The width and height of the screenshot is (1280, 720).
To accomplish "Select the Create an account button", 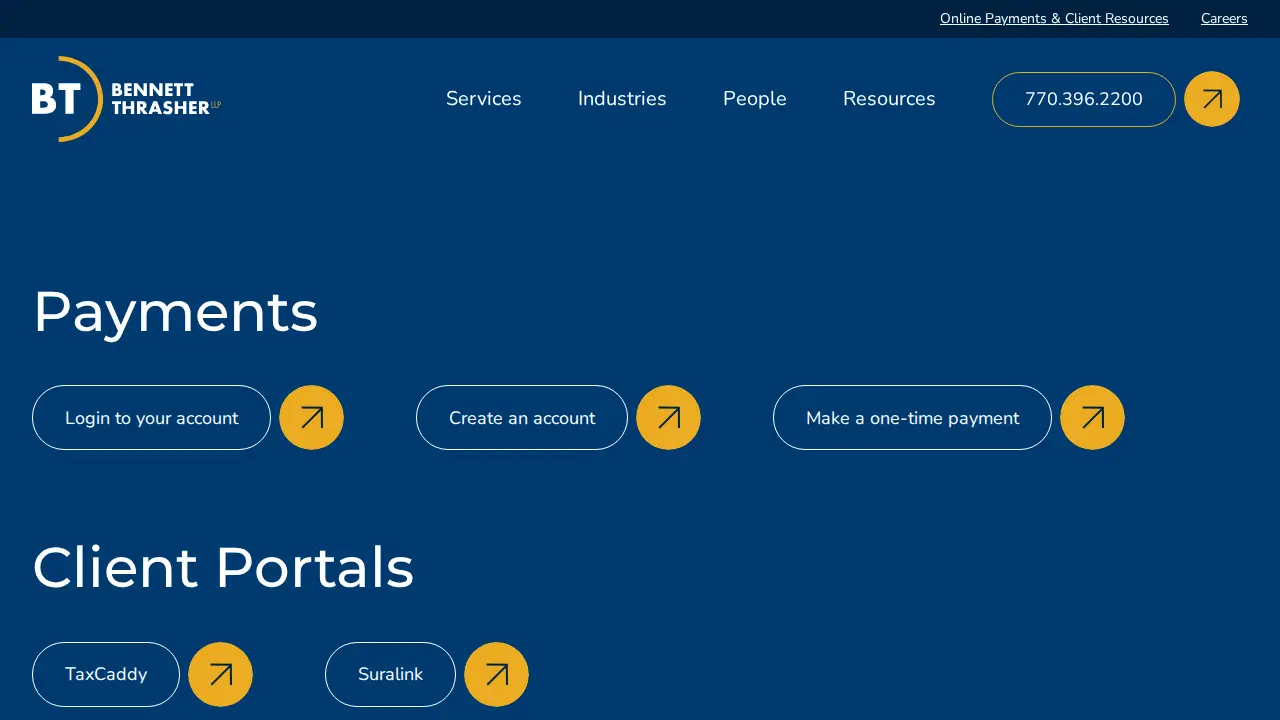I will coord(522,417).
